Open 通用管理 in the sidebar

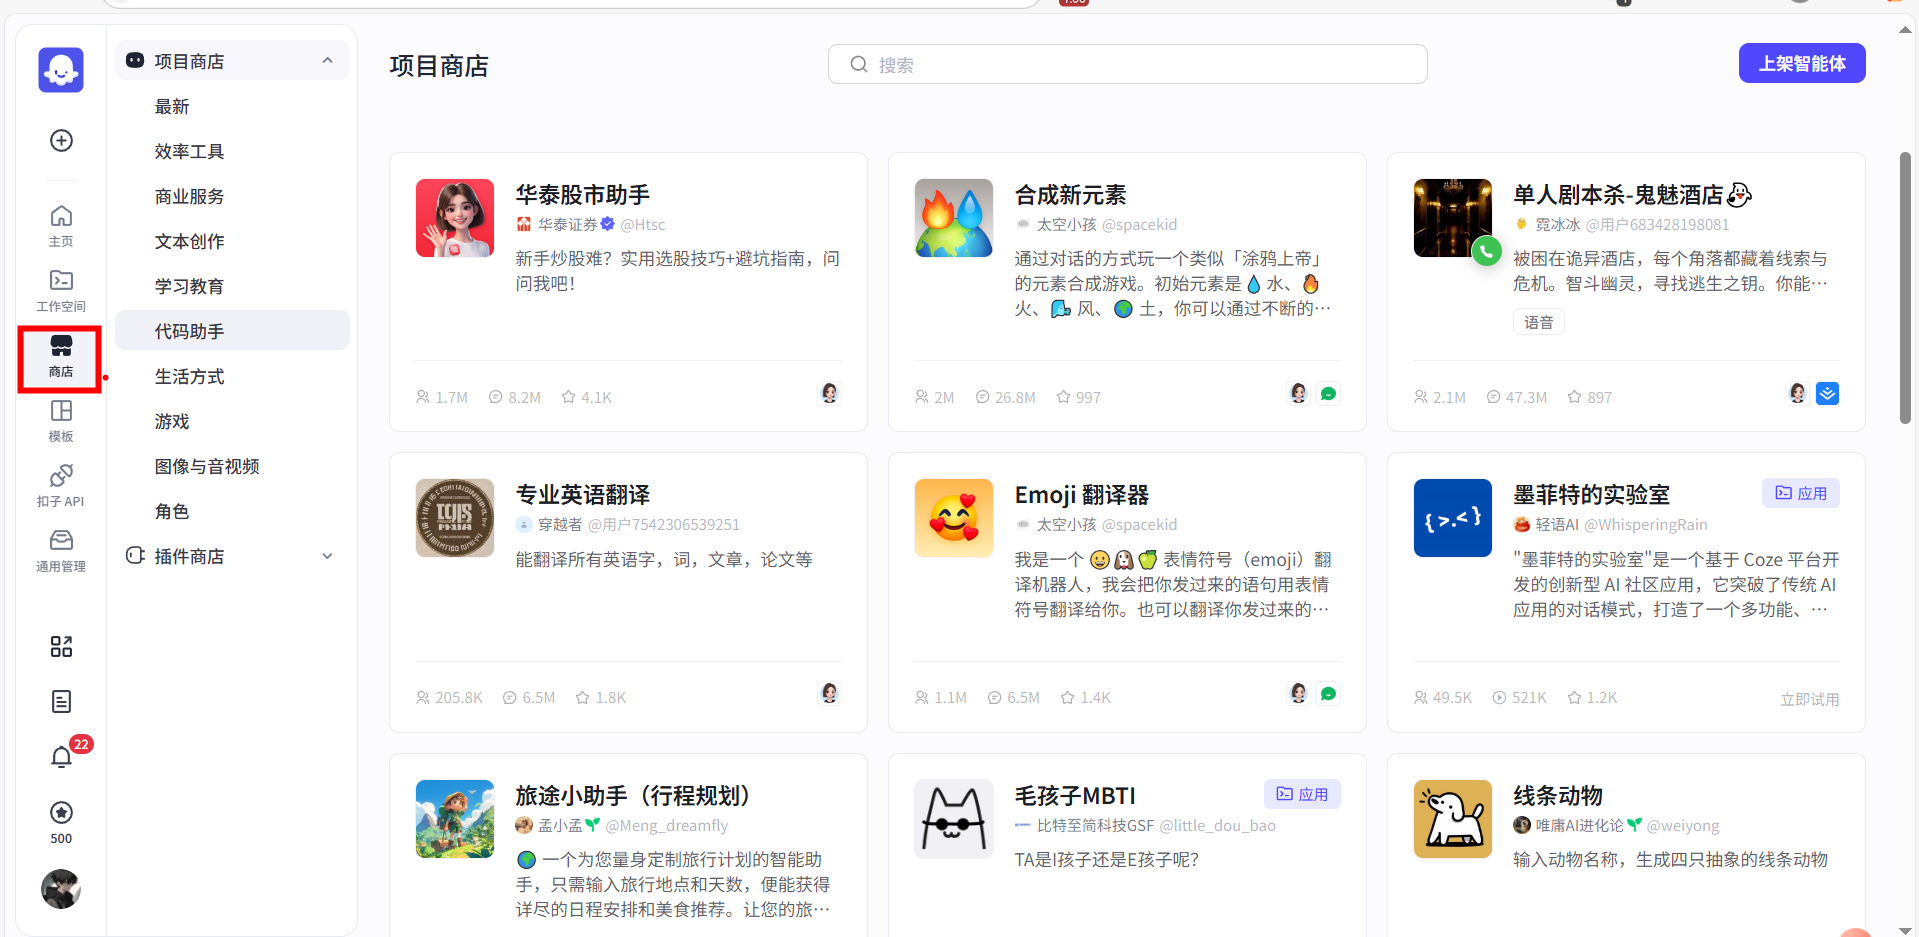point(61,550)
